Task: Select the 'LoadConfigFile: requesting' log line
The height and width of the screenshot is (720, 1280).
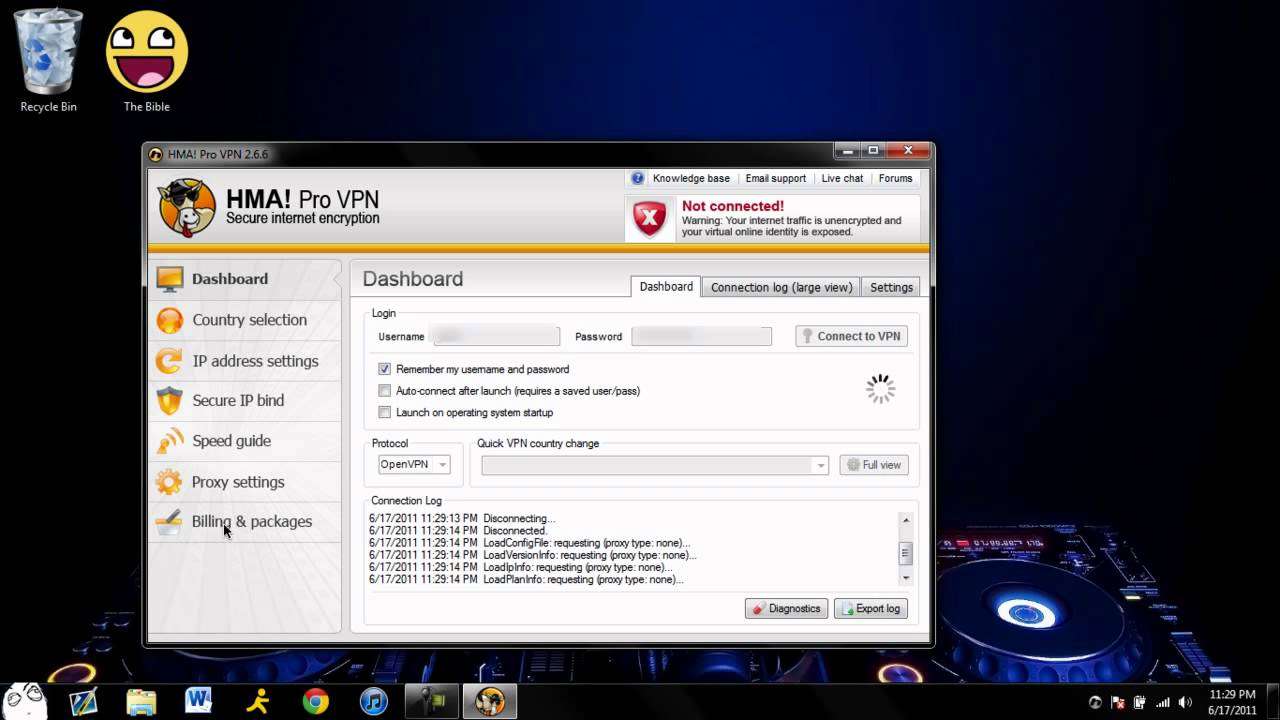Action: click(529, 542)
